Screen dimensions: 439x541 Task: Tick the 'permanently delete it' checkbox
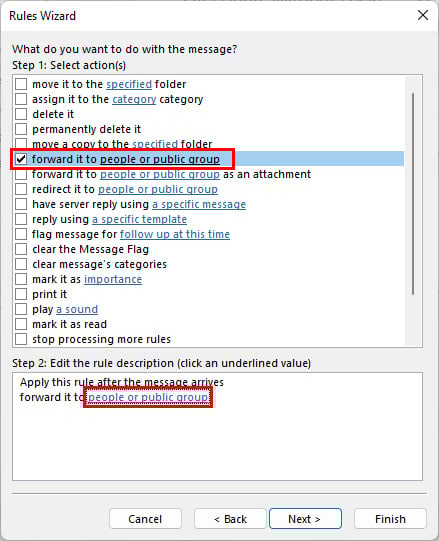coord(21,129)
